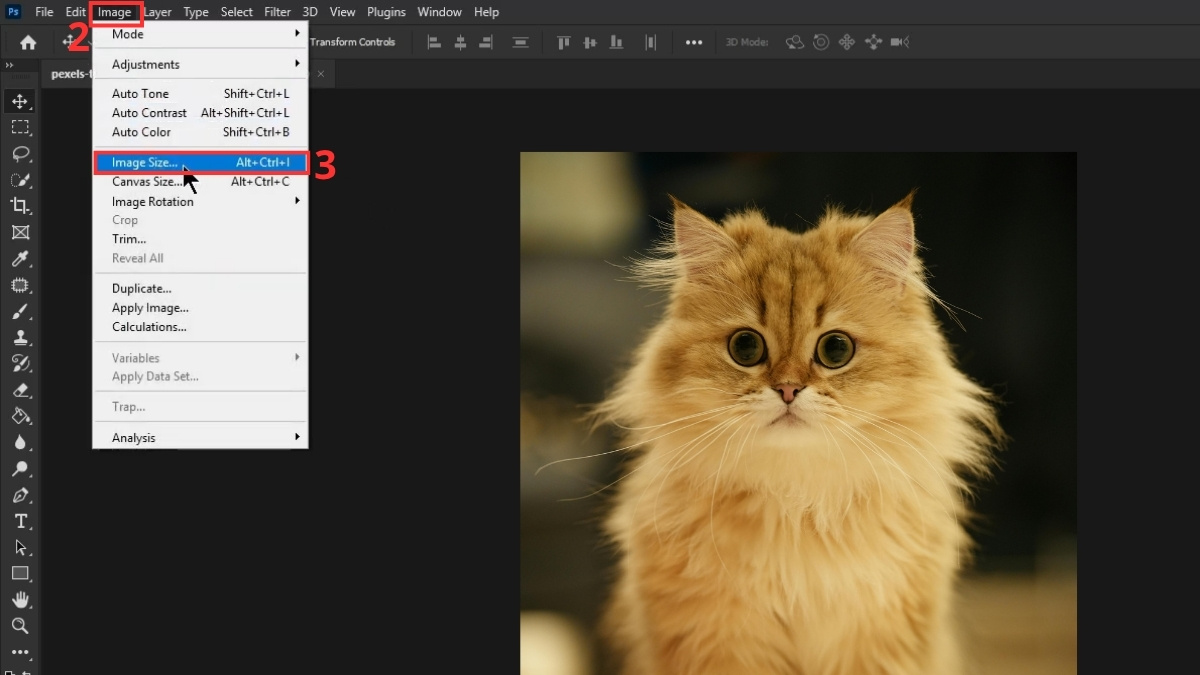Expand the Analysis submenu
The width and height of the screenshot is (1200, 675).
(200, 438)
